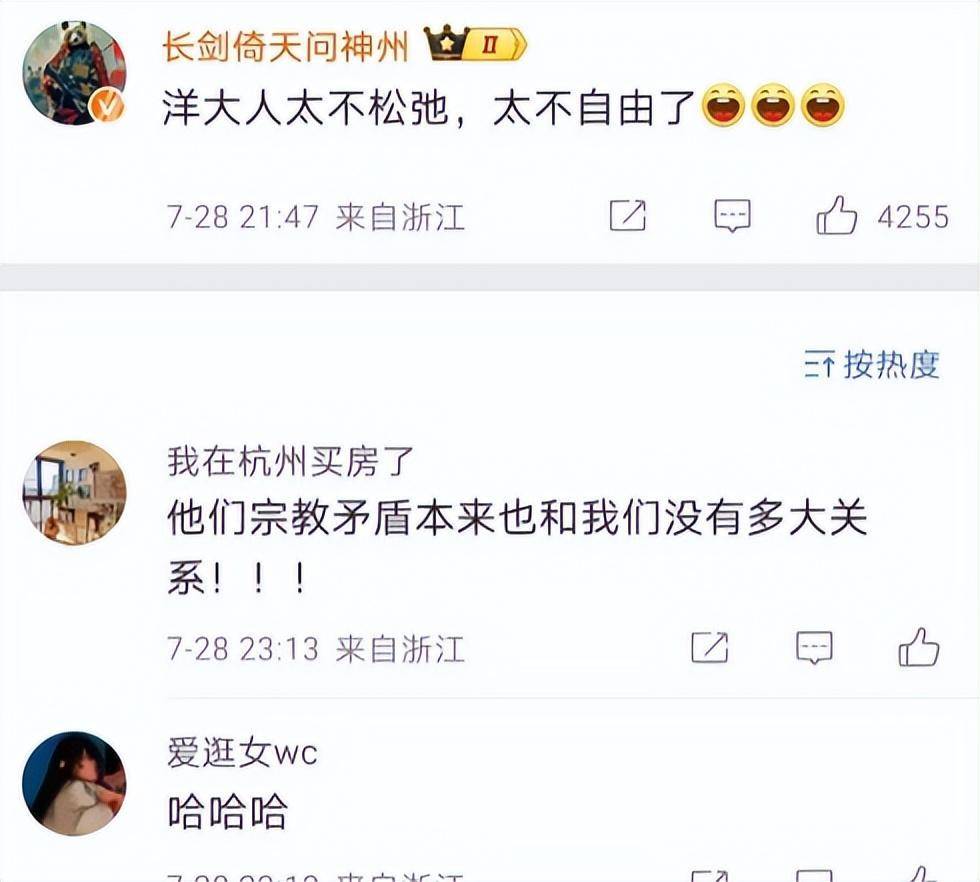Viewport: 980px width, 882px height.
Task: Open comments on the top post
Action: [732, 216]
